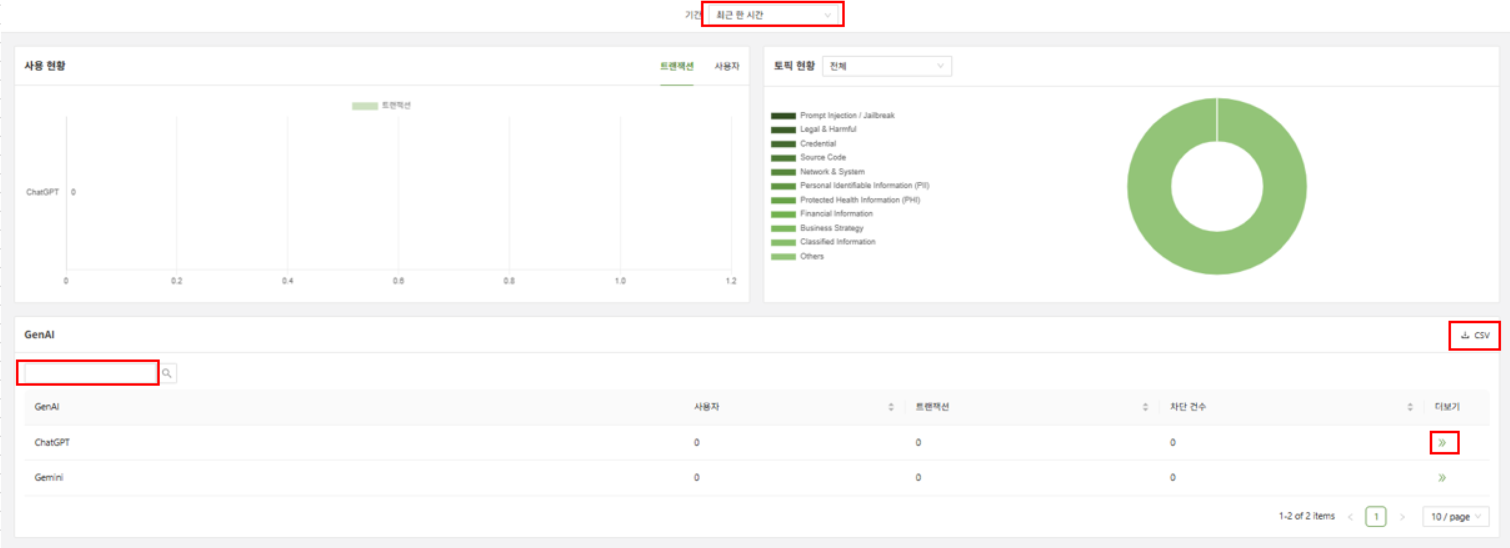Toggle 트랜잭션 legend in usage chart

coord(381,105)
